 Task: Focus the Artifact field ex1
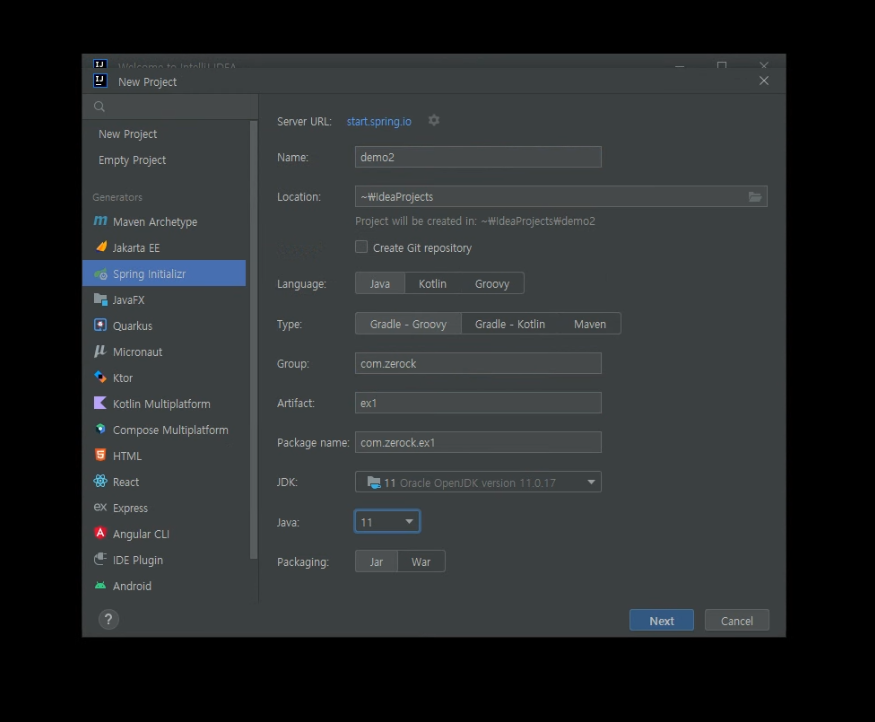click(478, 403)
